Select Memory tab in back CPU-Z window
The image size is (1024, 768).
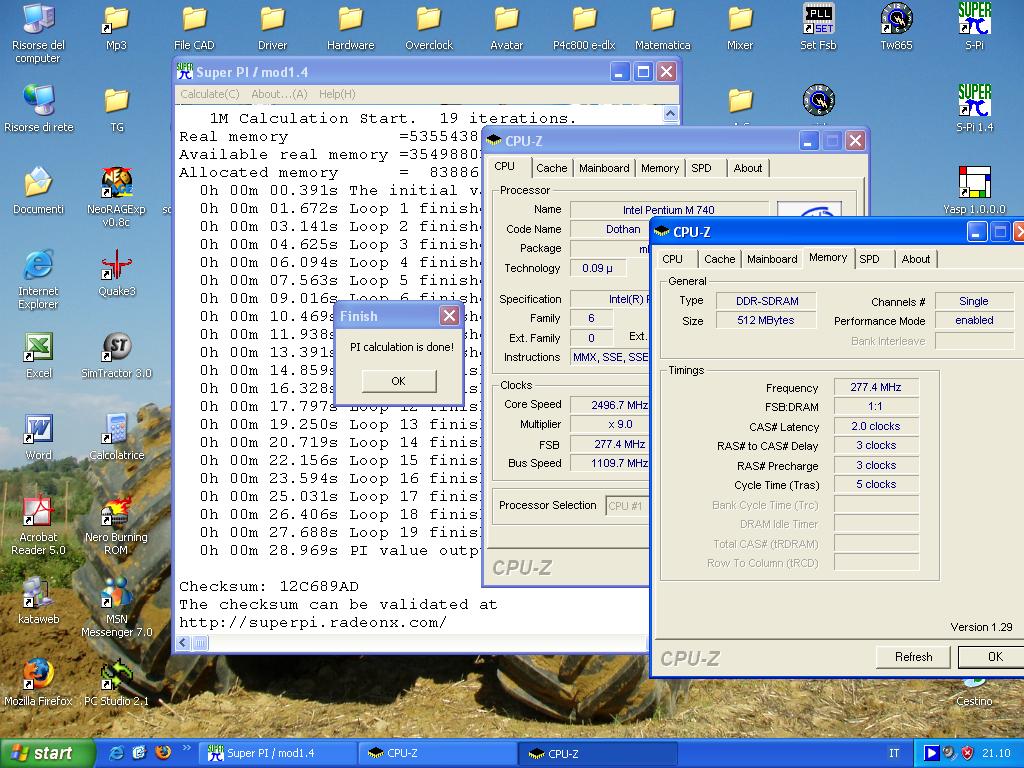click(660, 168)
